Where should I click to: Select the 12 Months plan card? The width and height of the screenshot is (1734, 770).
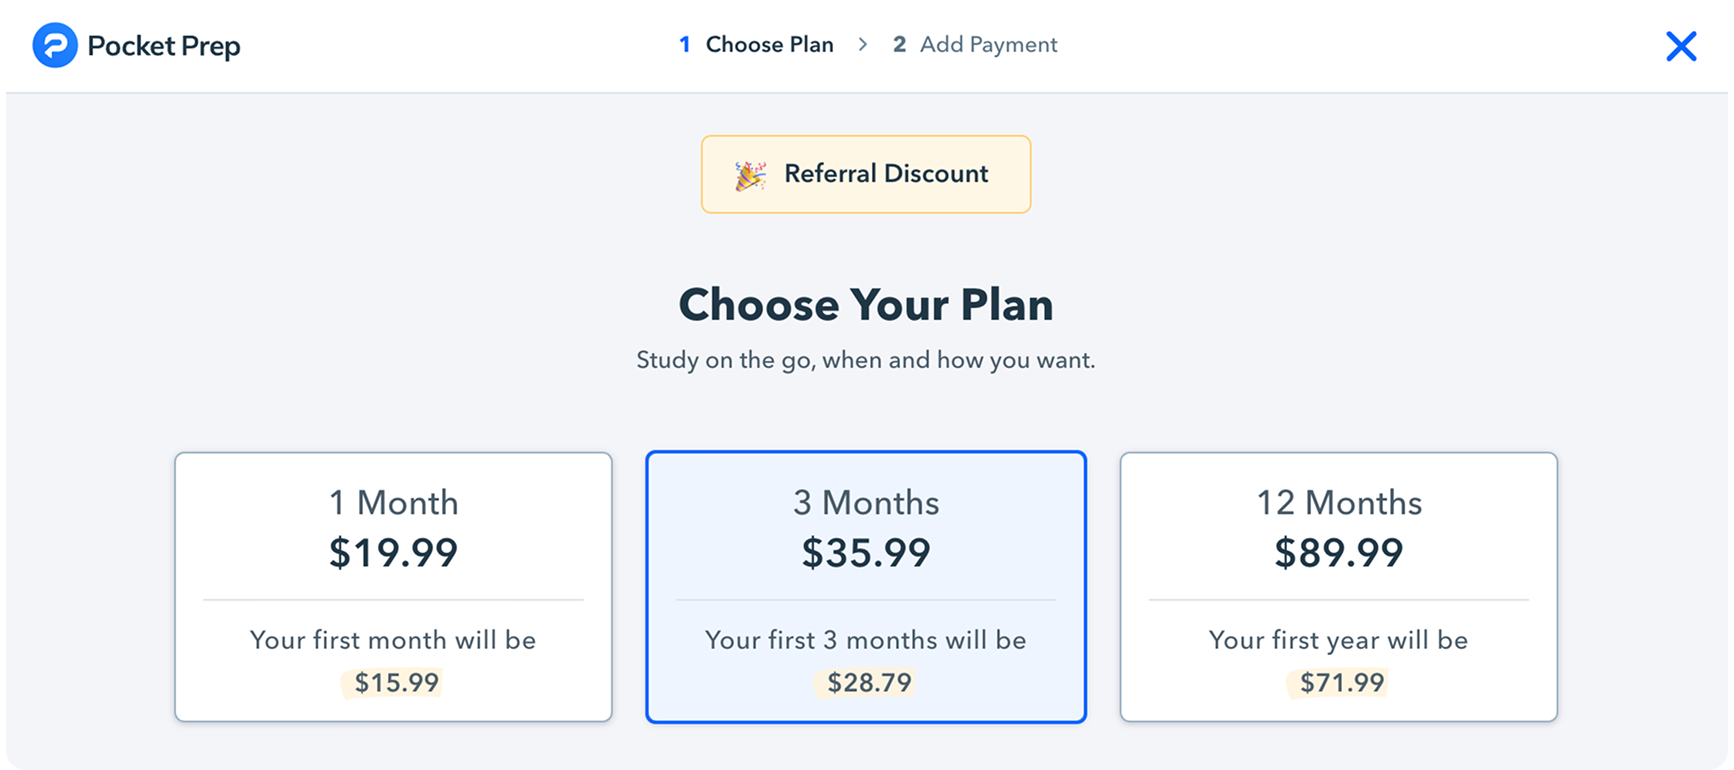(1338, 587)
